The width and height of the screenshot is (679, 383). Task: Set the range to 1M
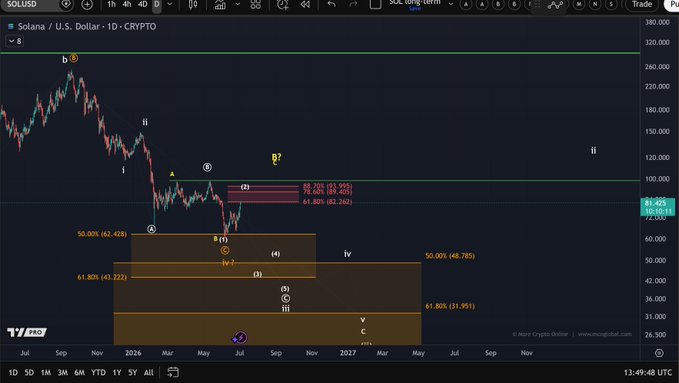[x=45, y=373]
